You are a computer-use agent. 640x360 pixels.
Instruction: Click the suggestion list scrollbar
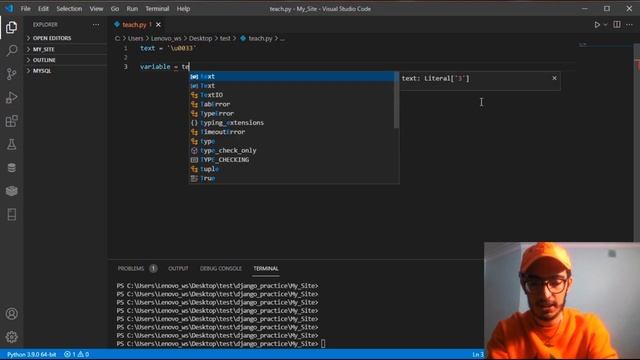[396, 100]
